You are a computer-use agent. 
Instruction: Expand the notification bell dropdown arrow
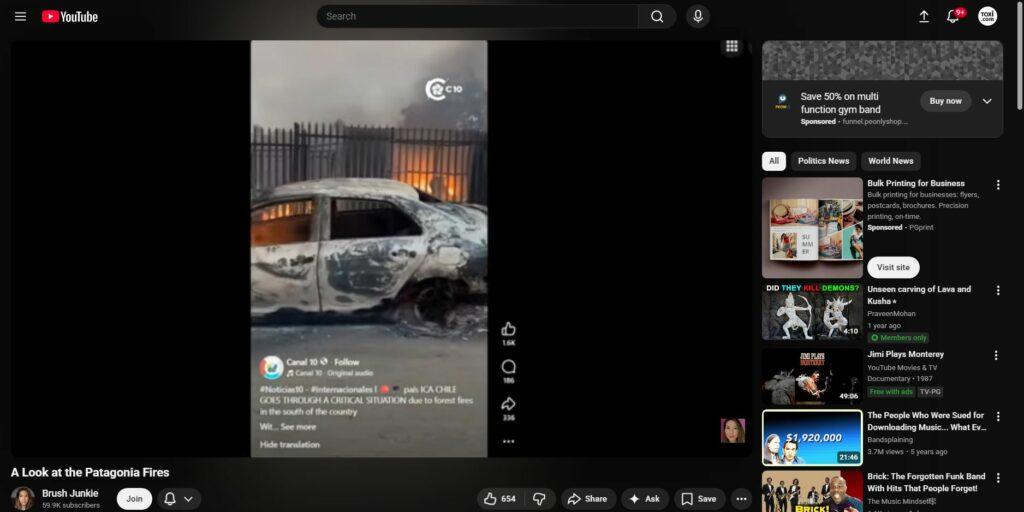[188, 498]
